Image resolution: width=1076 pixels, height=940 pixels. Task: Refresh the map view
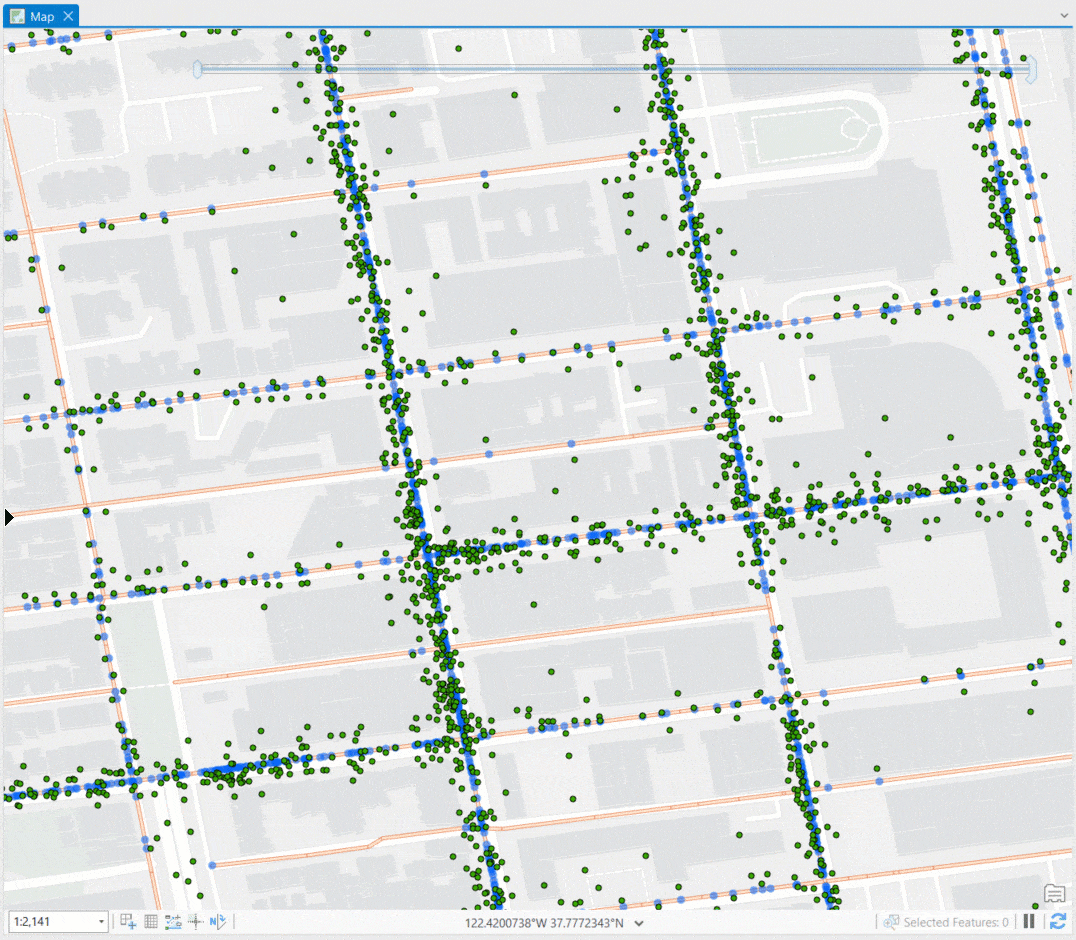1058,921
